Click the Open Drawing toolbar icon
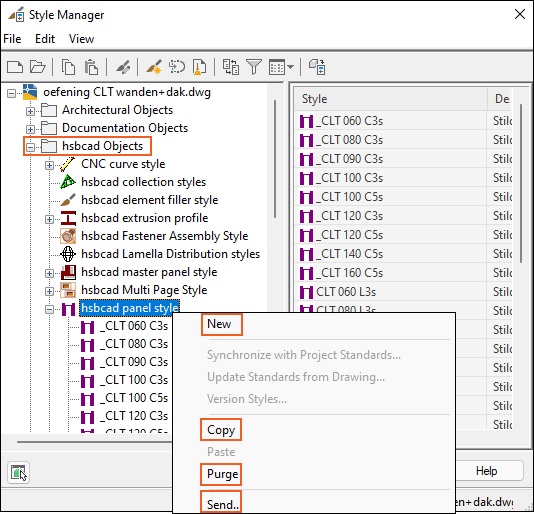This screenshot has height=514, width=534. [37, 67]
